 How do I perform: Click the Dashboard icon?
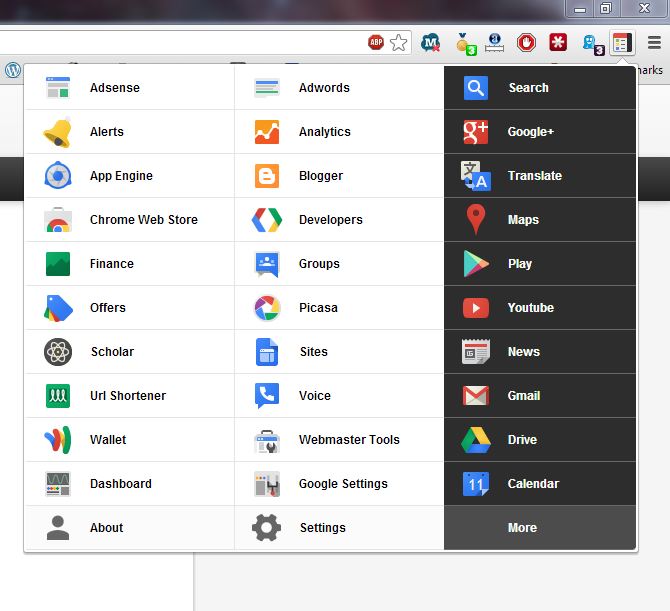point(58,484)
